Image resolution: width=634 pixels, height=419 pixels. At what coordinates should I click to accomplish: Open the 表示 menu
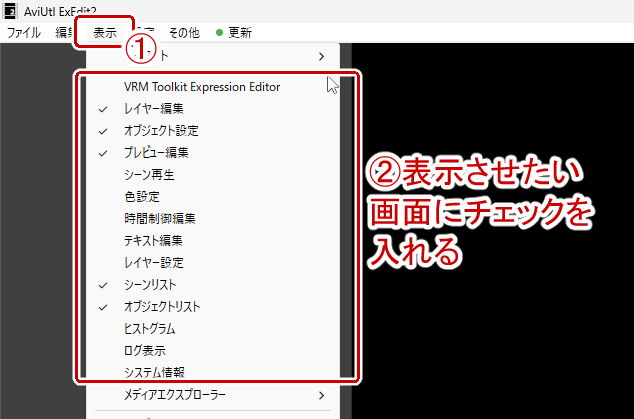pyautogui.click(x=104, y=32)
